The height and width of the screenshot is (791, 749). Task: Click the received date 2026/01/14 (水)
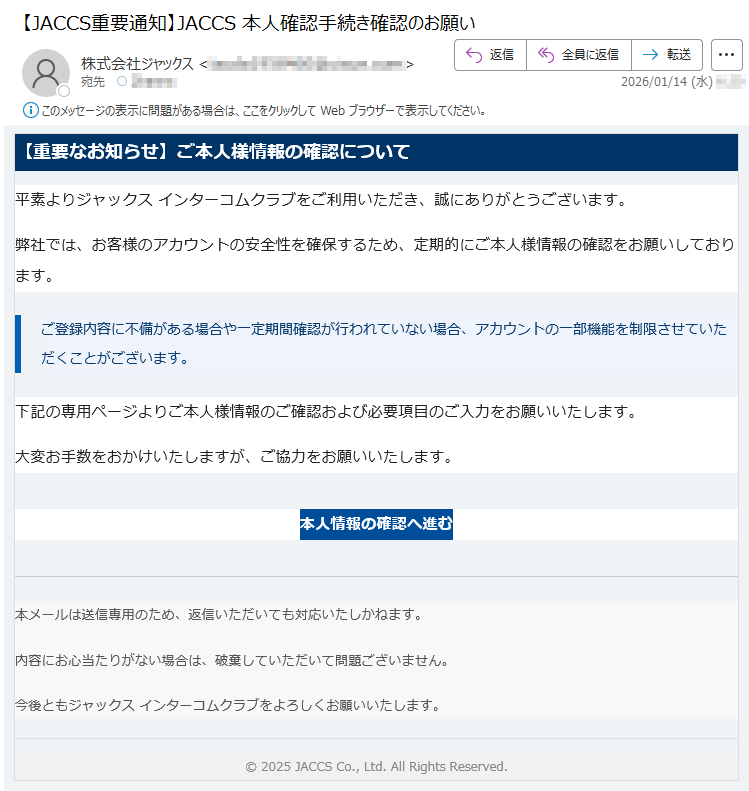coord(666,82)
